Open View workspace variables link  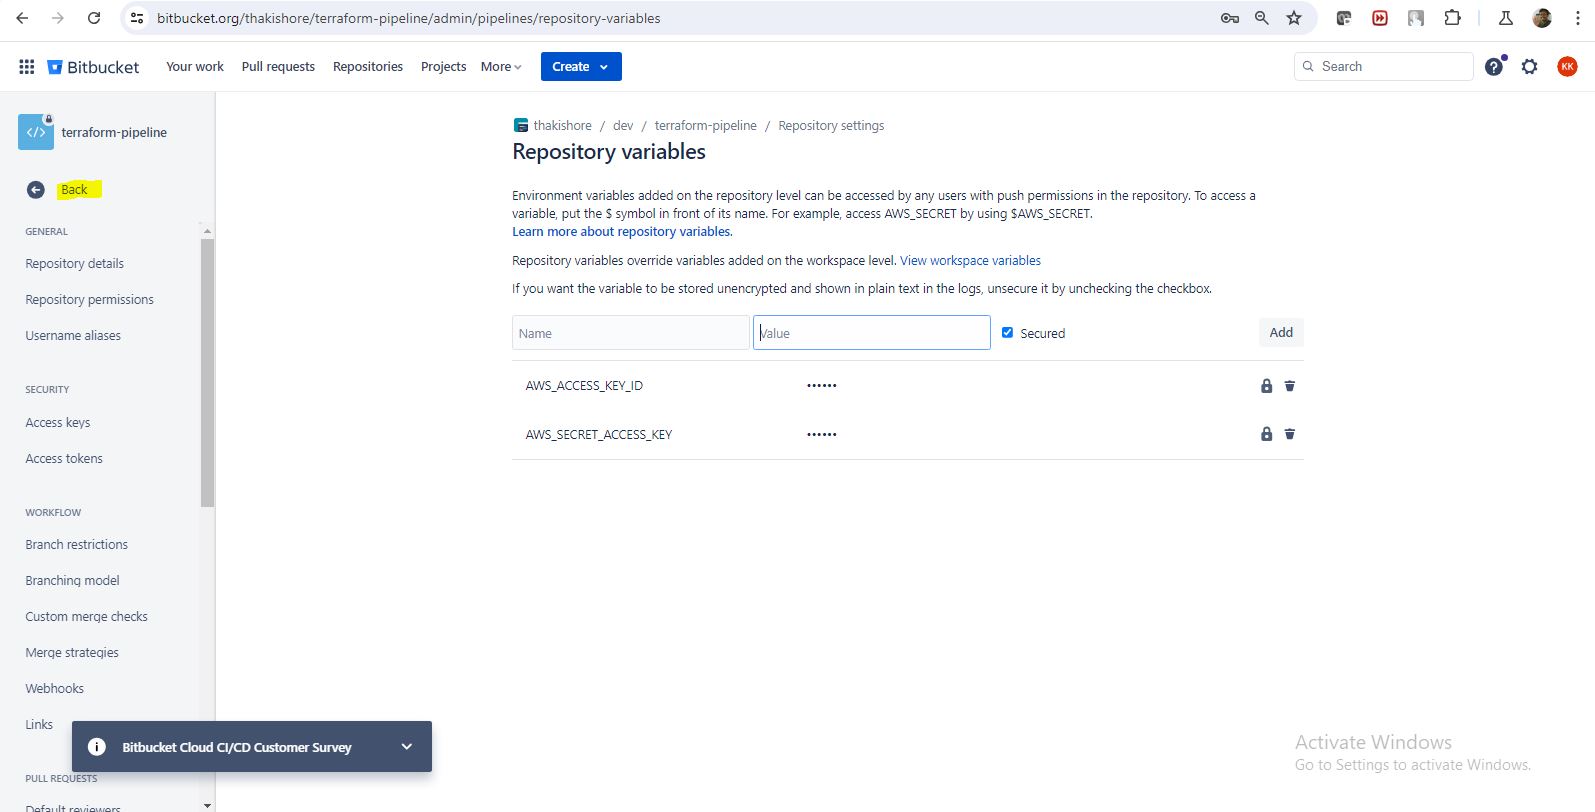tap(970, 261)
